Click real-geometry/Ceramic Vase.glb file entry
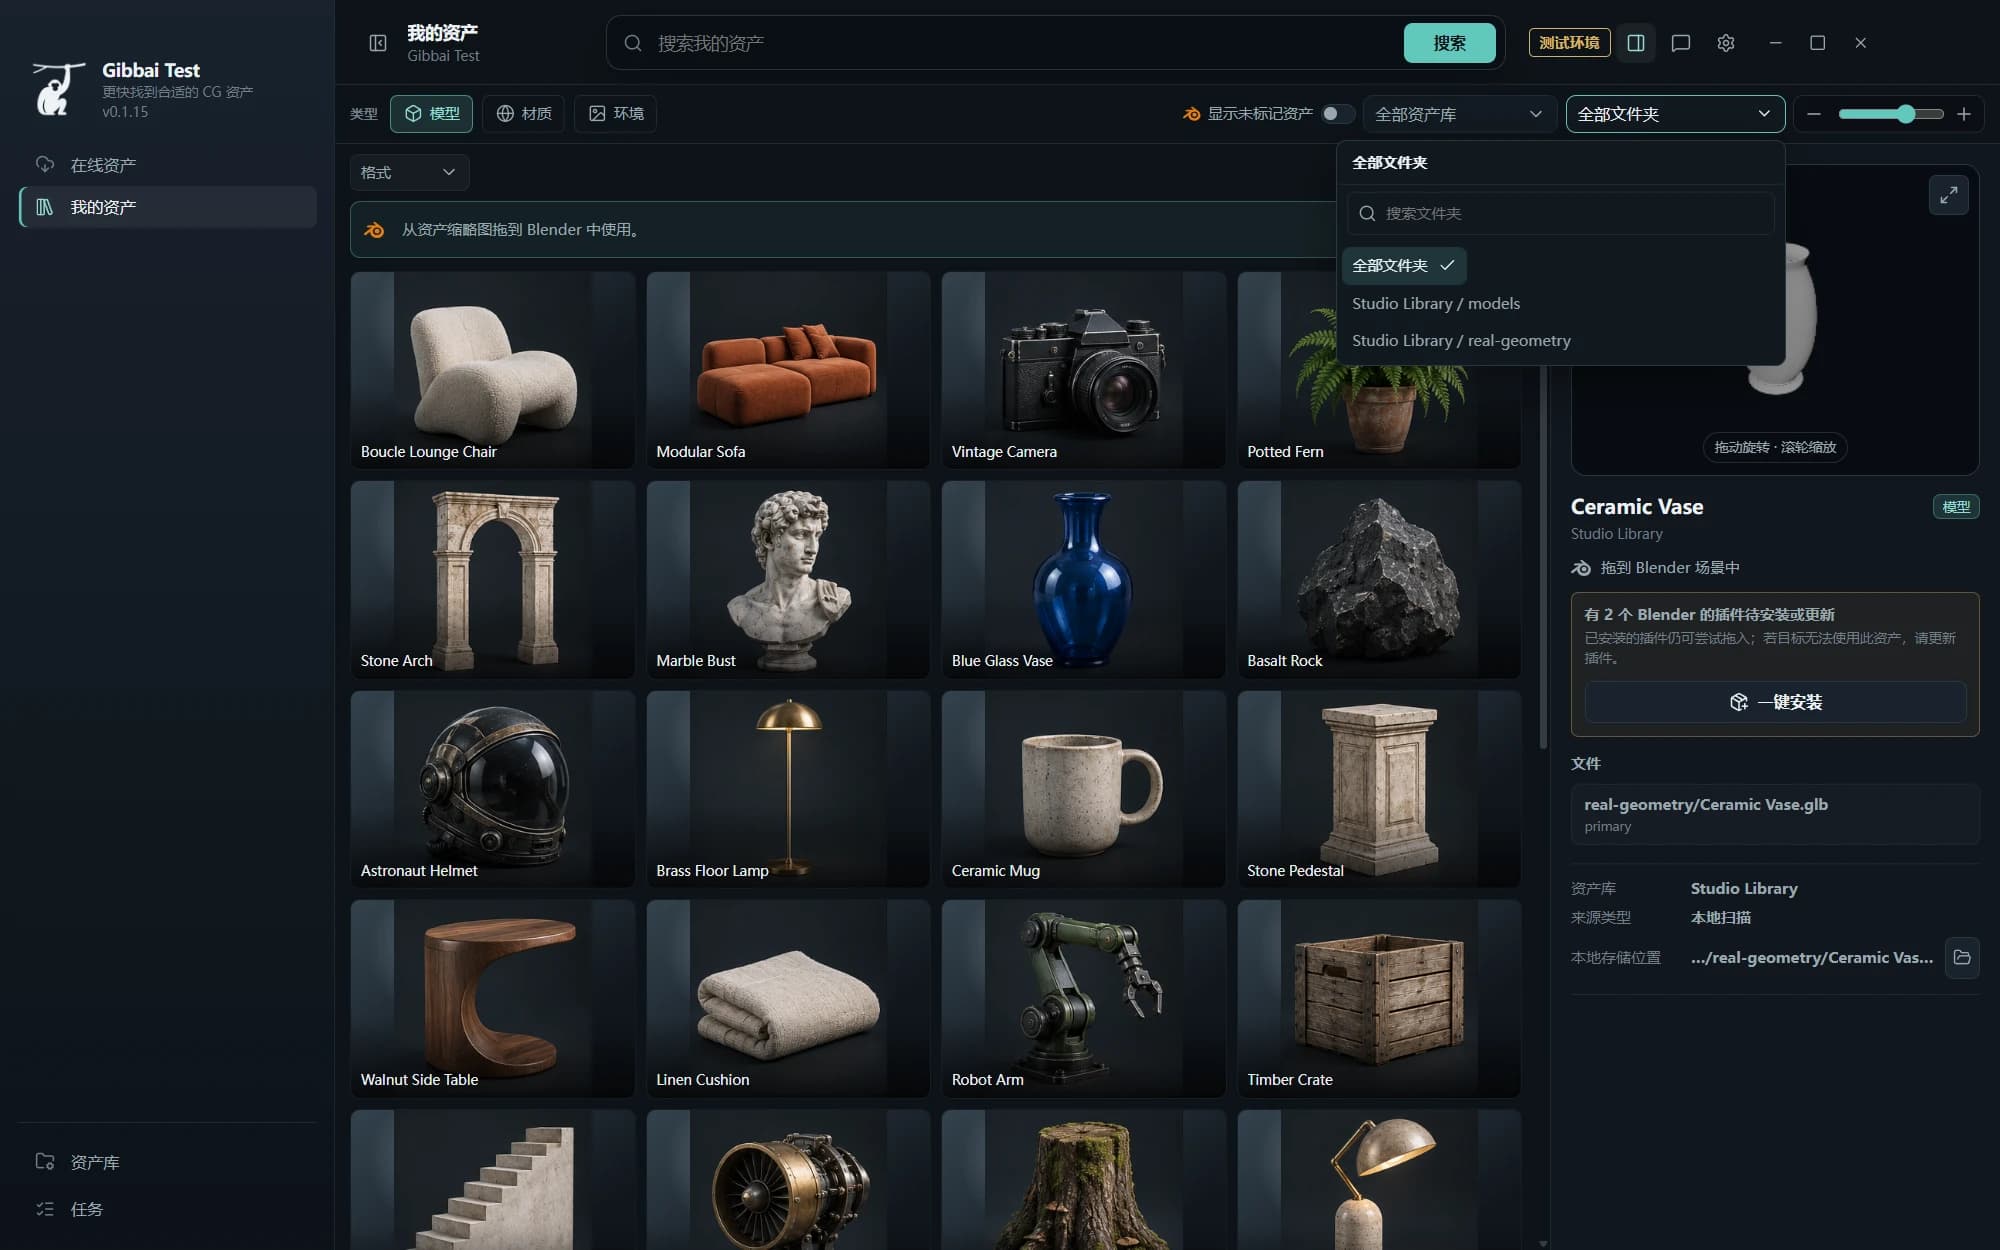This screenshot has width=2000, height=1250. coord(1775,814)
